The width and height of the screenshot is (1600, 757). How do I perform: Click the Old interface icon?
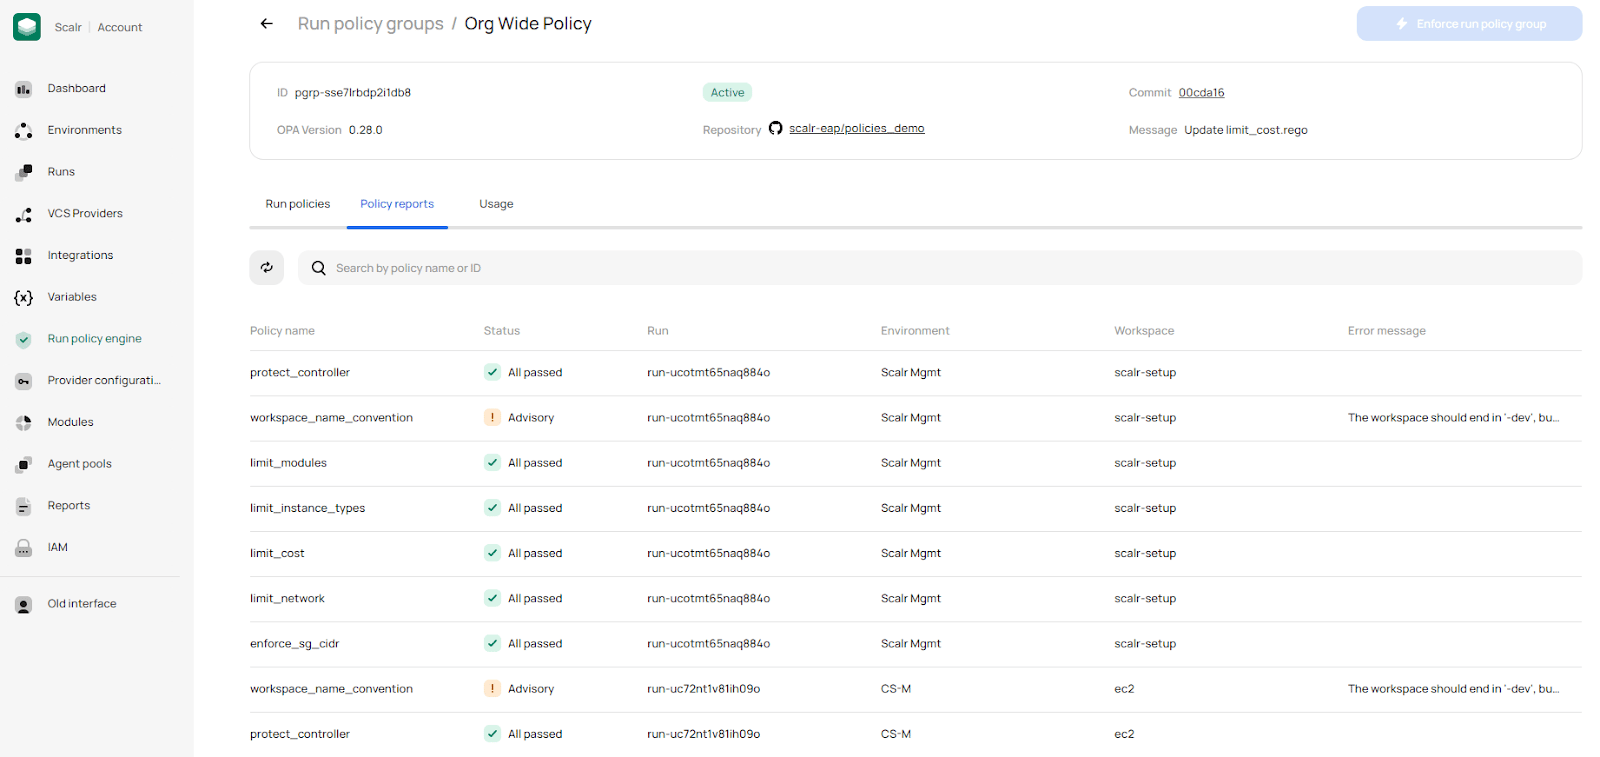click(24, 604)
